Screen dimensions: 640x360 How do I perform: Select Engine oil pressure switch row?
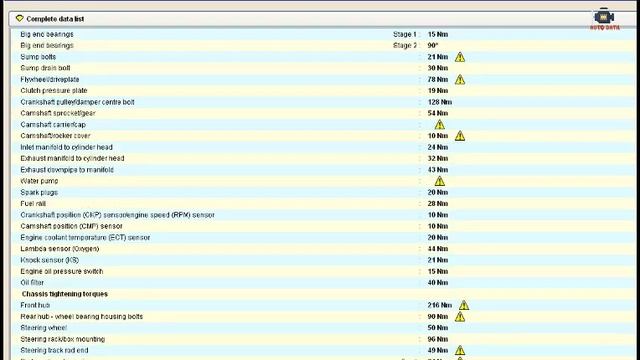323,271
